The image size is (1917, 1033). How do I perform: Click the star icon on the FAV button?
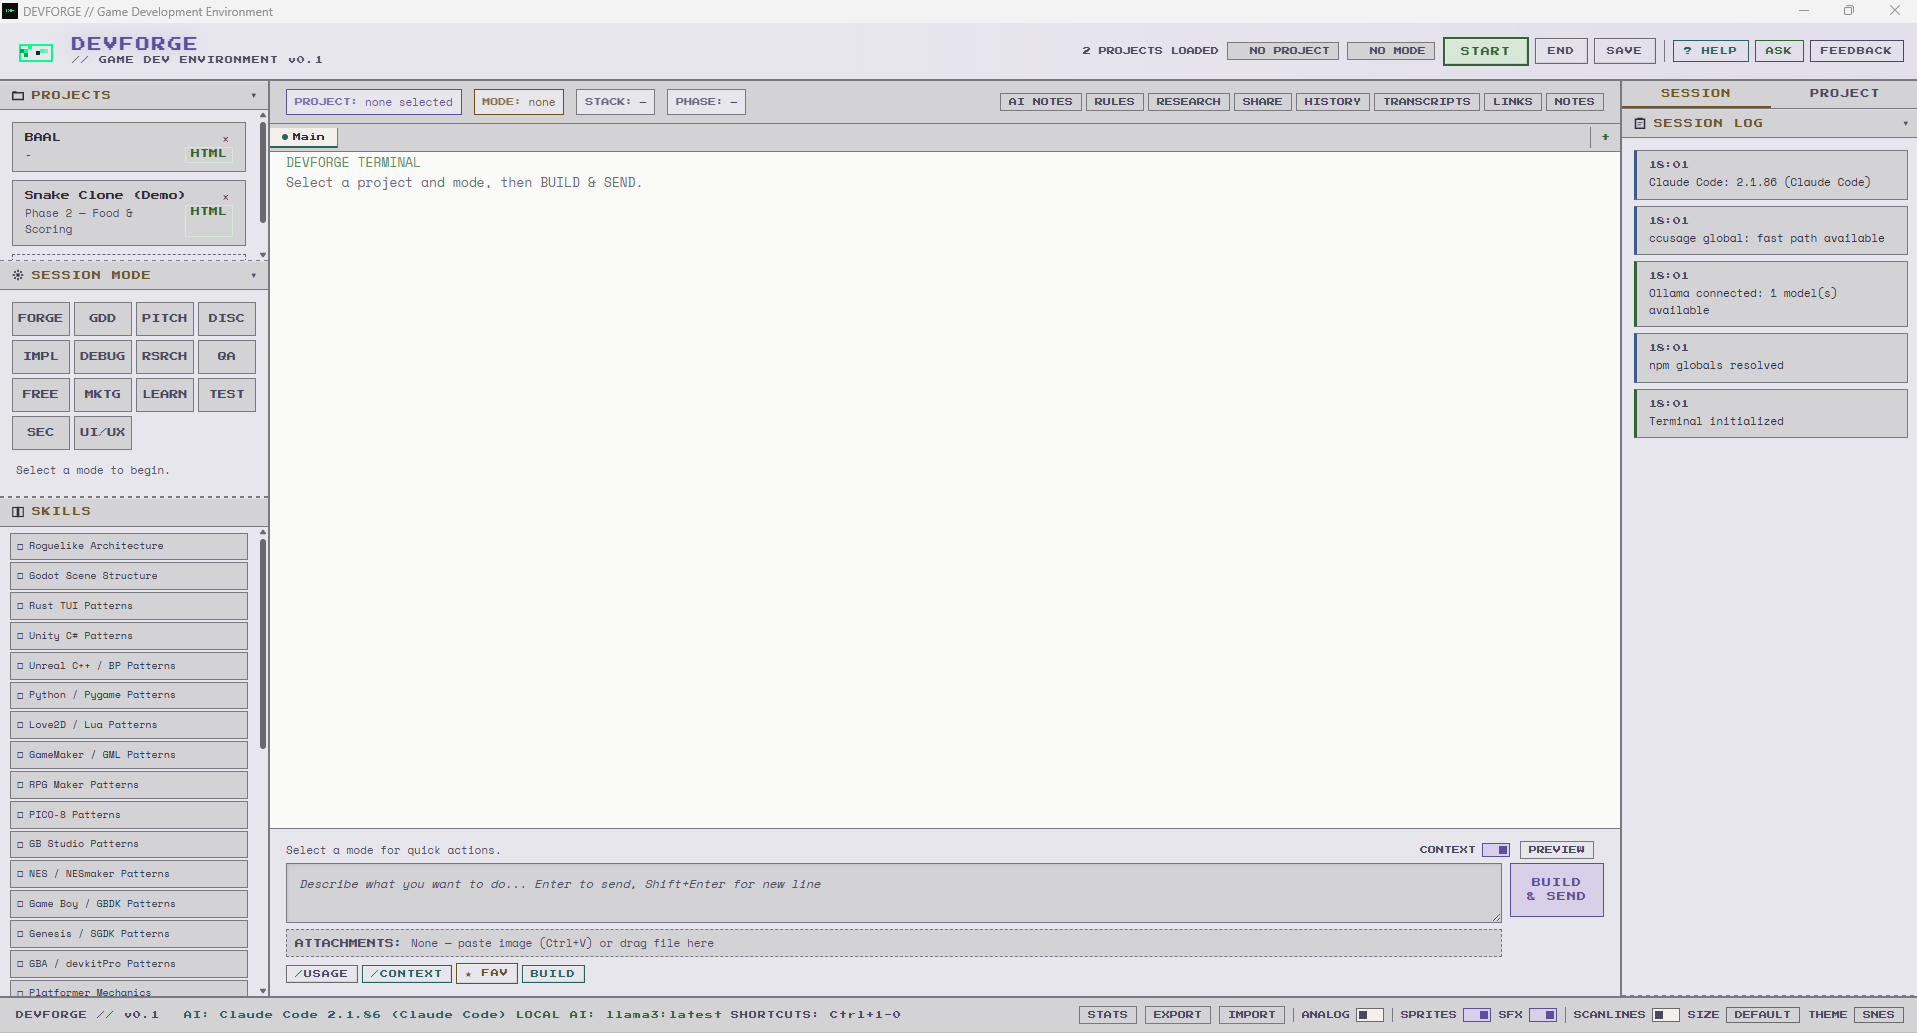tap(468, 973)
